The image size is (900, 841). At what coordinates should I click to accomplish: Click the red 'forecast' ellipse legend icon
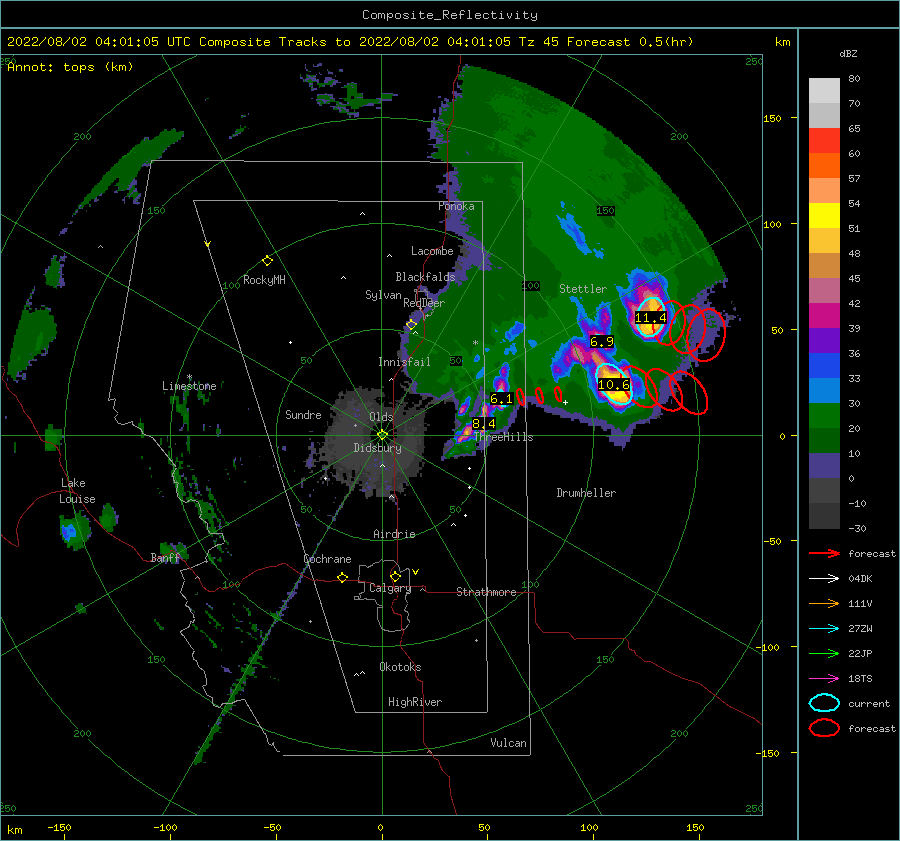pyautogui.click(x=824, y=728)
